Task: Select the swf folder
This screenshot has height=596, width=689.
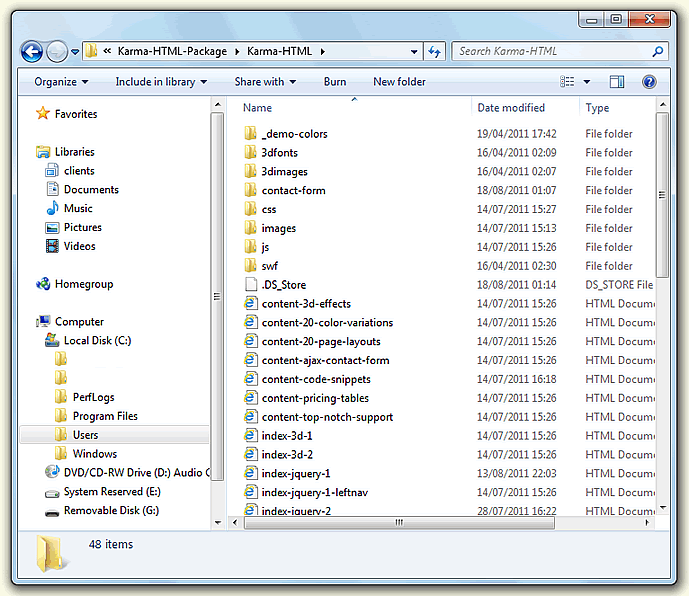Action: click(270, 266)
